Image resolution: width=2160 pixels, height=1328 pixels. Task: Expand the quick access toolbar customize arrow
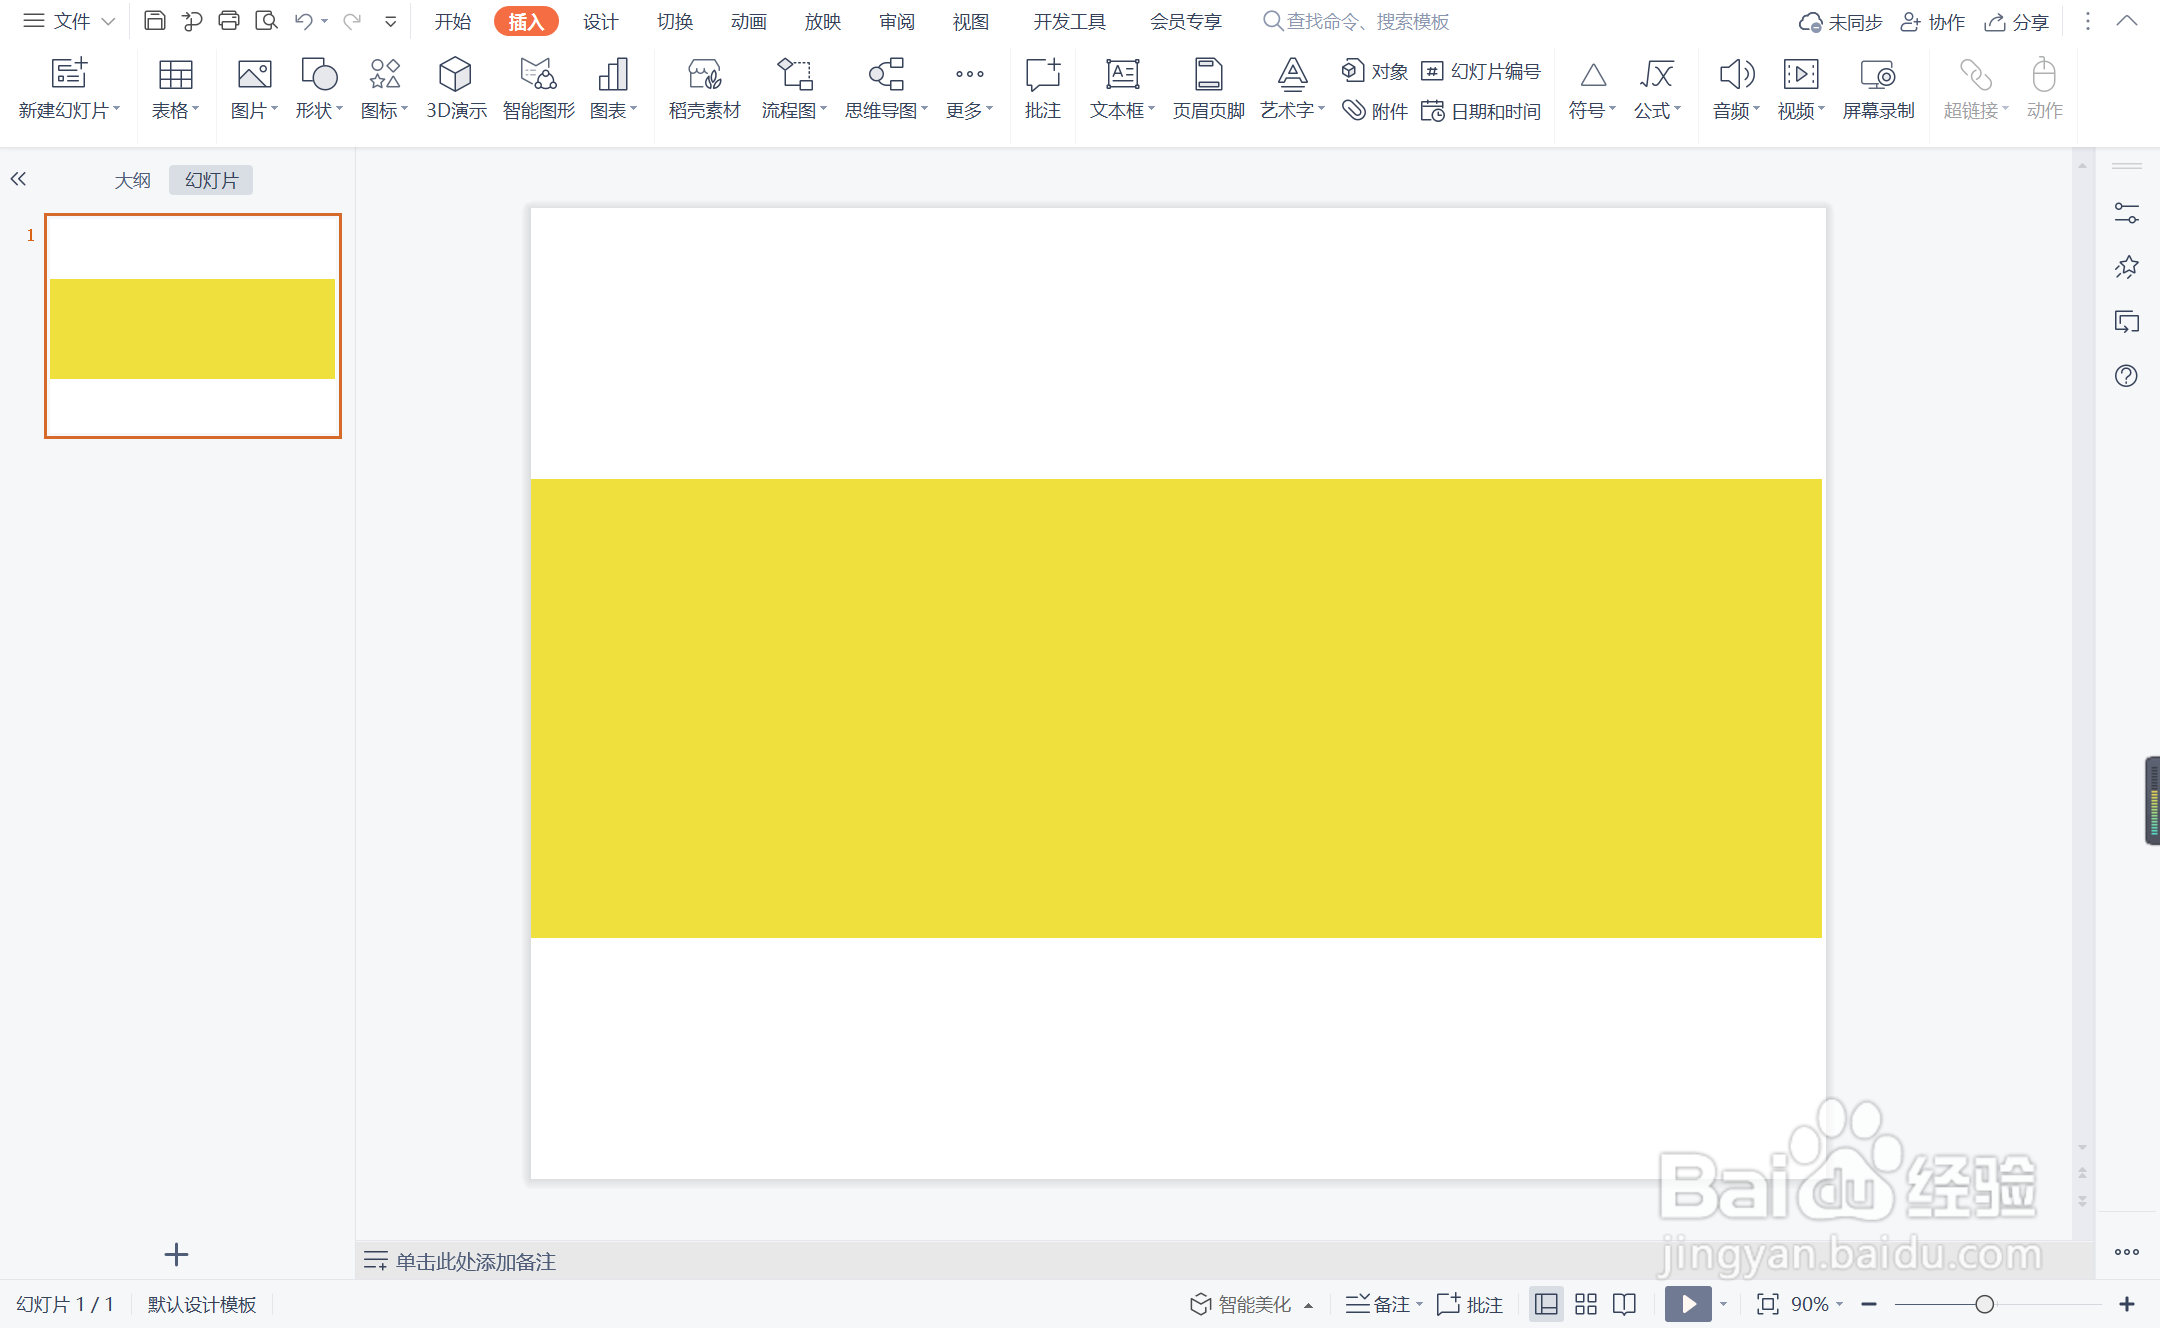pyautogui.click(x=390, y=21)
